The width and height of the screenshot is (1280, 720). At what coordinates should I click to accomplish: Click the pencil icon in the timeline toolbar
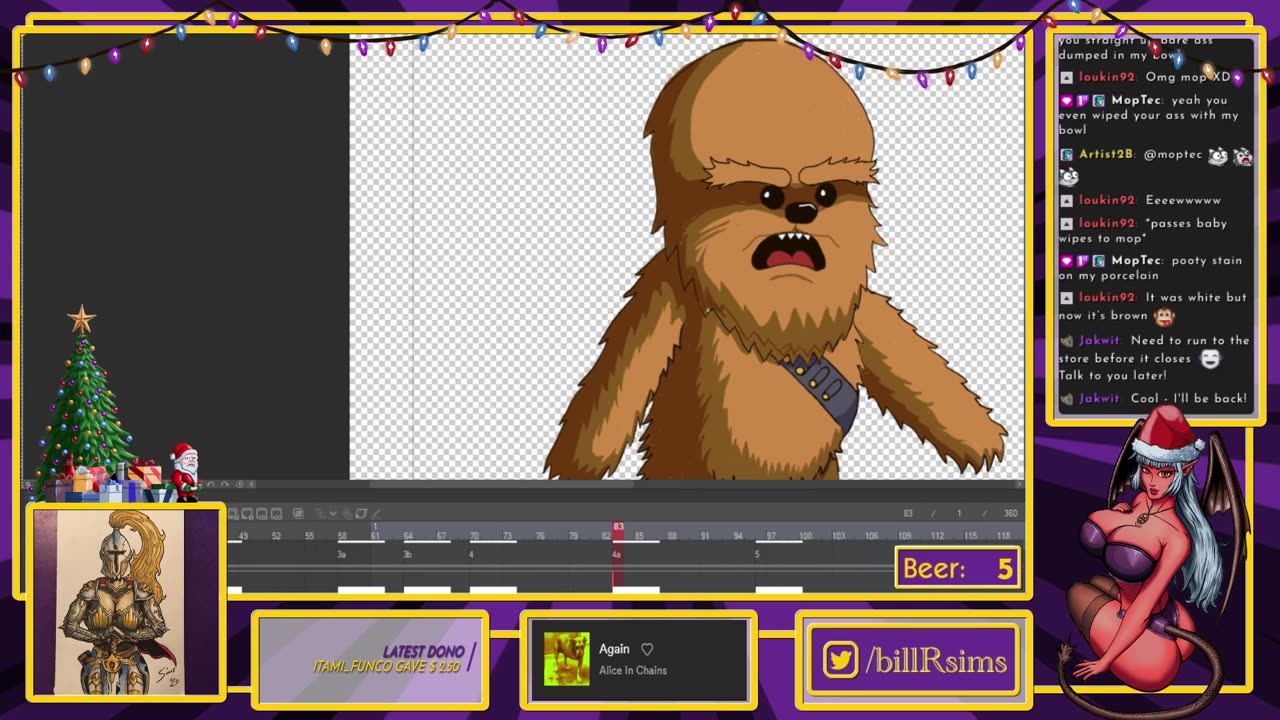click(x=376, y=514)
